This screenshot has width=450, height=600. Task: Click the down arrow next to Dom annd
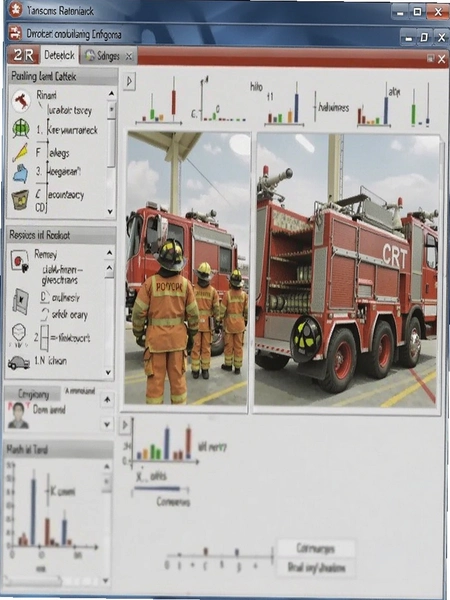point(108,424)
